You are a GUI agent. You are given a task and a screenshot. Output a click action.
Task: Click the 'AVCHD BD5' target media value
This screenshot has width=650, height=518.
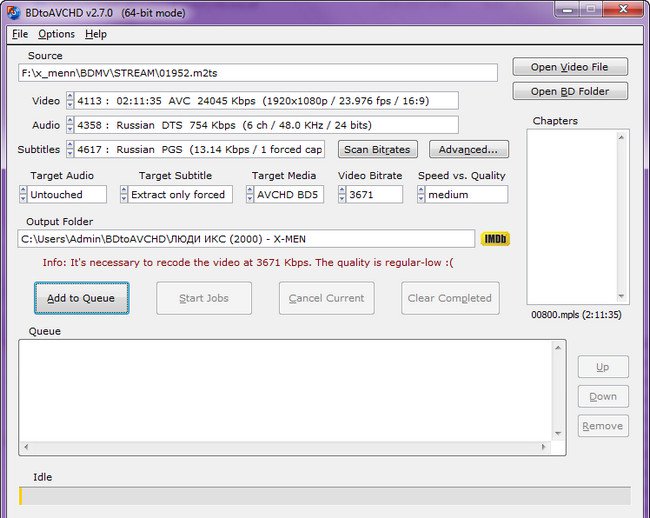click(x=289, y=194)
